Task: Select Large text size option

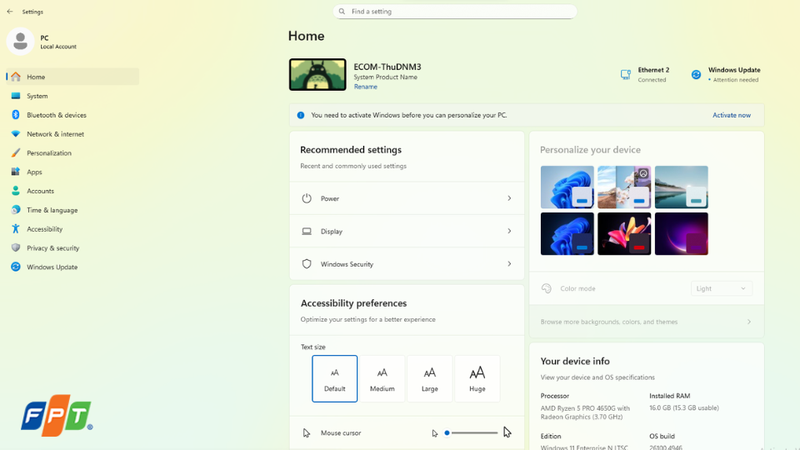Action: tap(430, 379)
